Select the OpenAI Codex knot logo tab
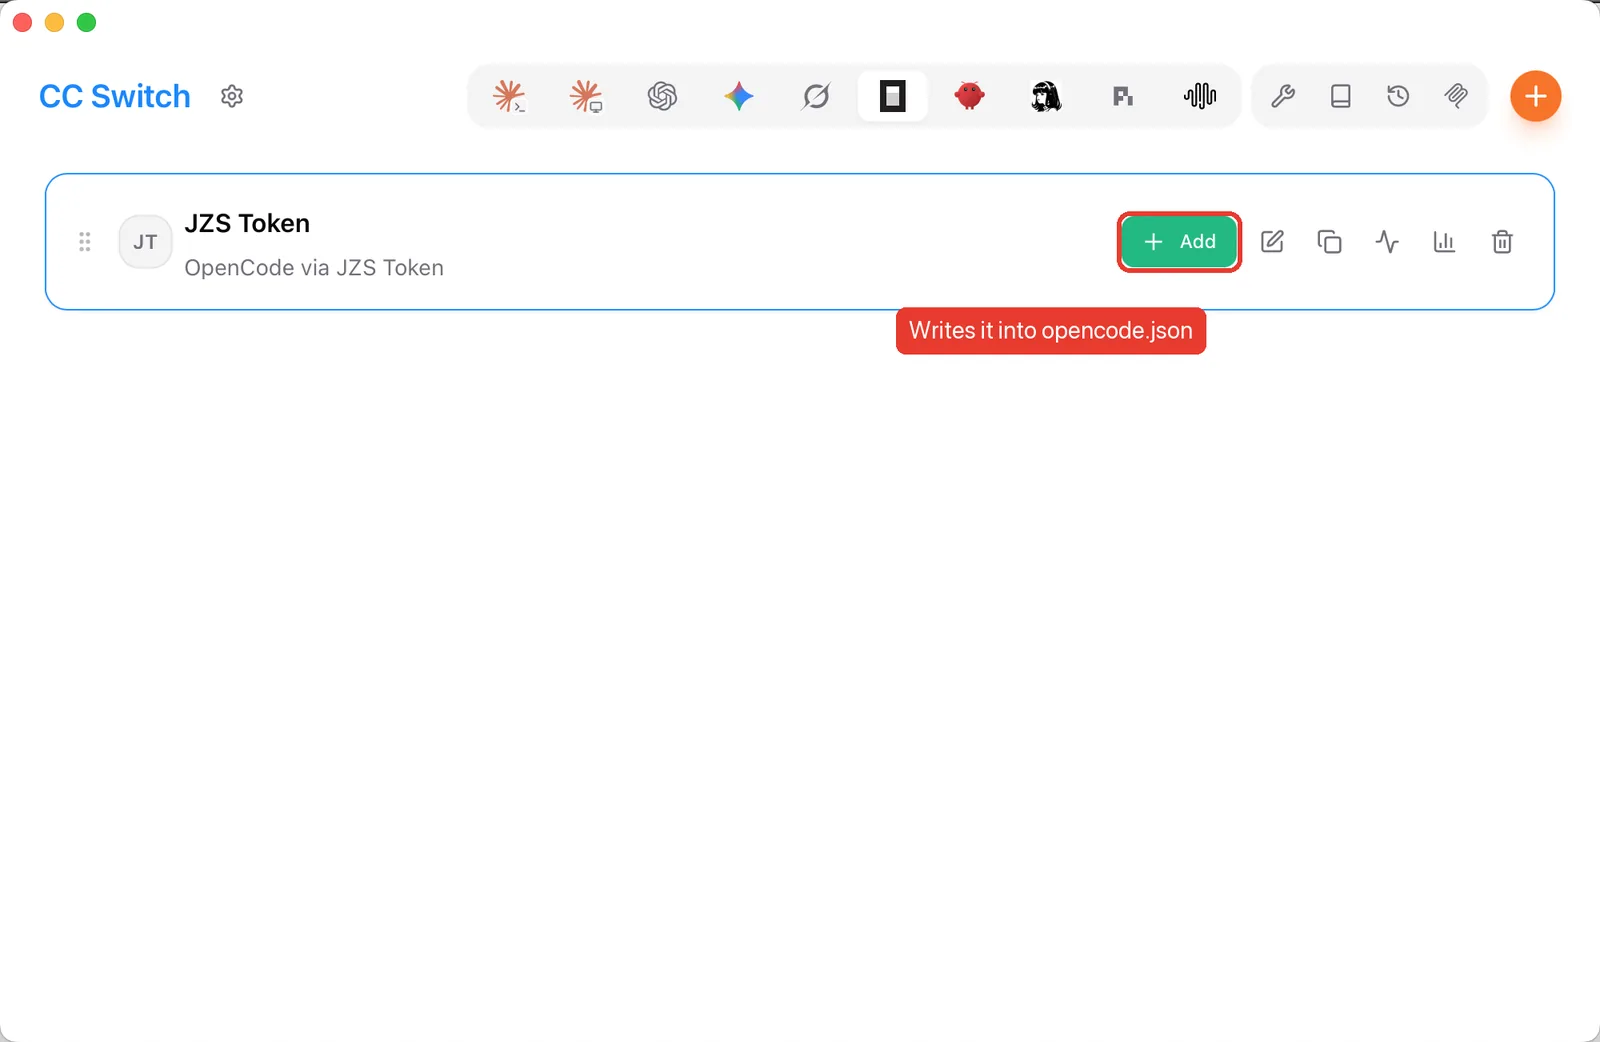Screen dimensions: 1600x1042 click(662, 96)
